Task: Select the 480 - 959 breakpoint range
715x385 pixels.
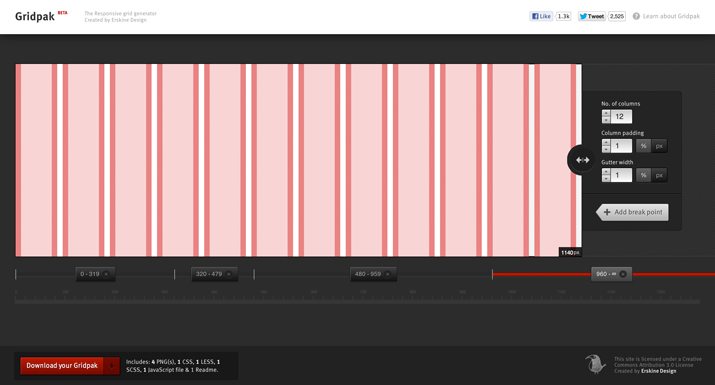Action: pyautogui.click(x=368, y=274)
